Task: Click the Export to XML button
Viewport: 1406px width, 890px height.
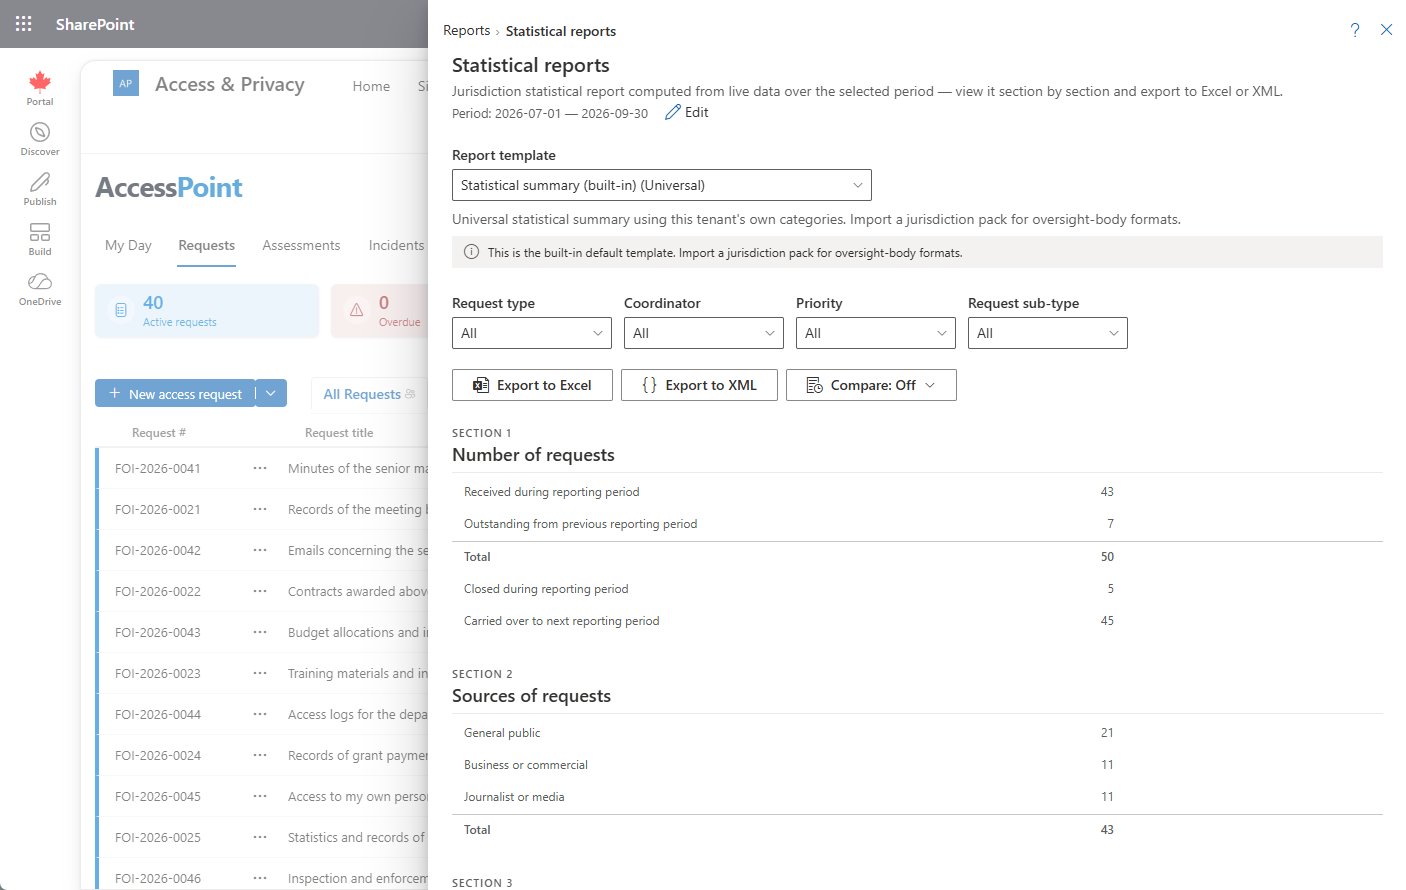Action: point(699,385)
